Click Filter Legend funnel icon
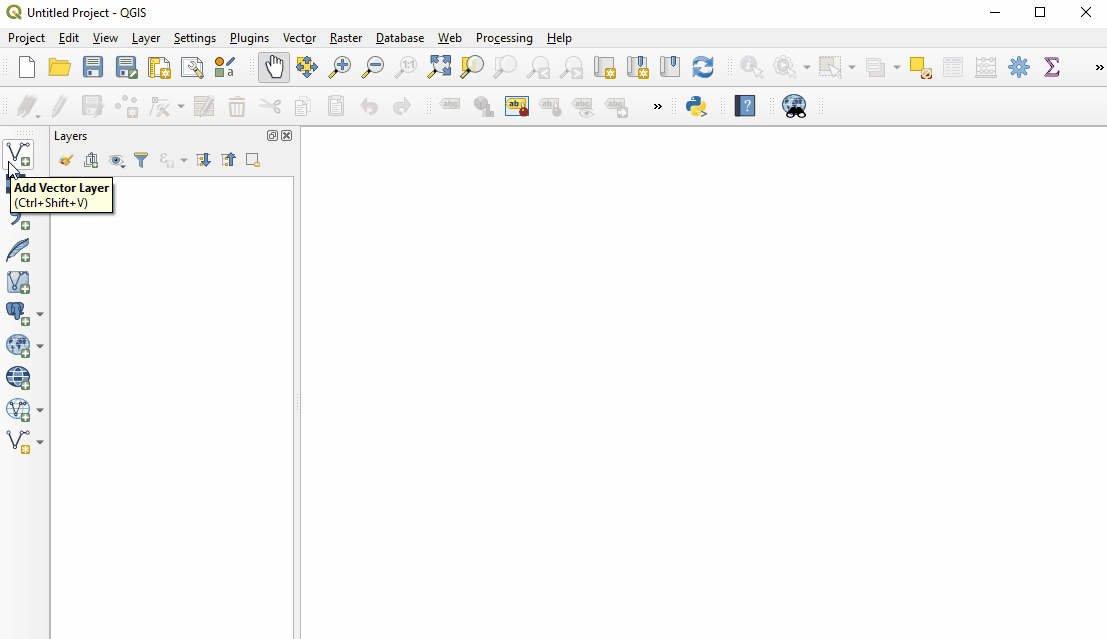1107x639 pixels. 141,160
